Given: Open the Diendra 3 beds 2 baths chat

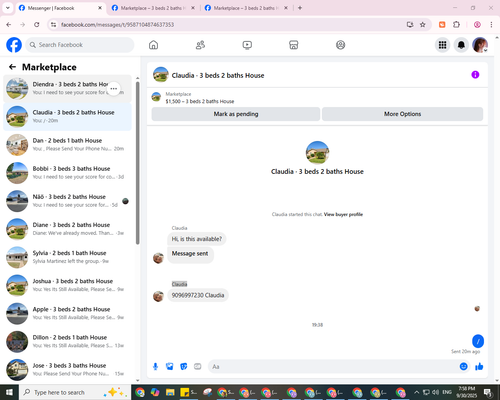Looking at the screenshot, I should [67, 89].
